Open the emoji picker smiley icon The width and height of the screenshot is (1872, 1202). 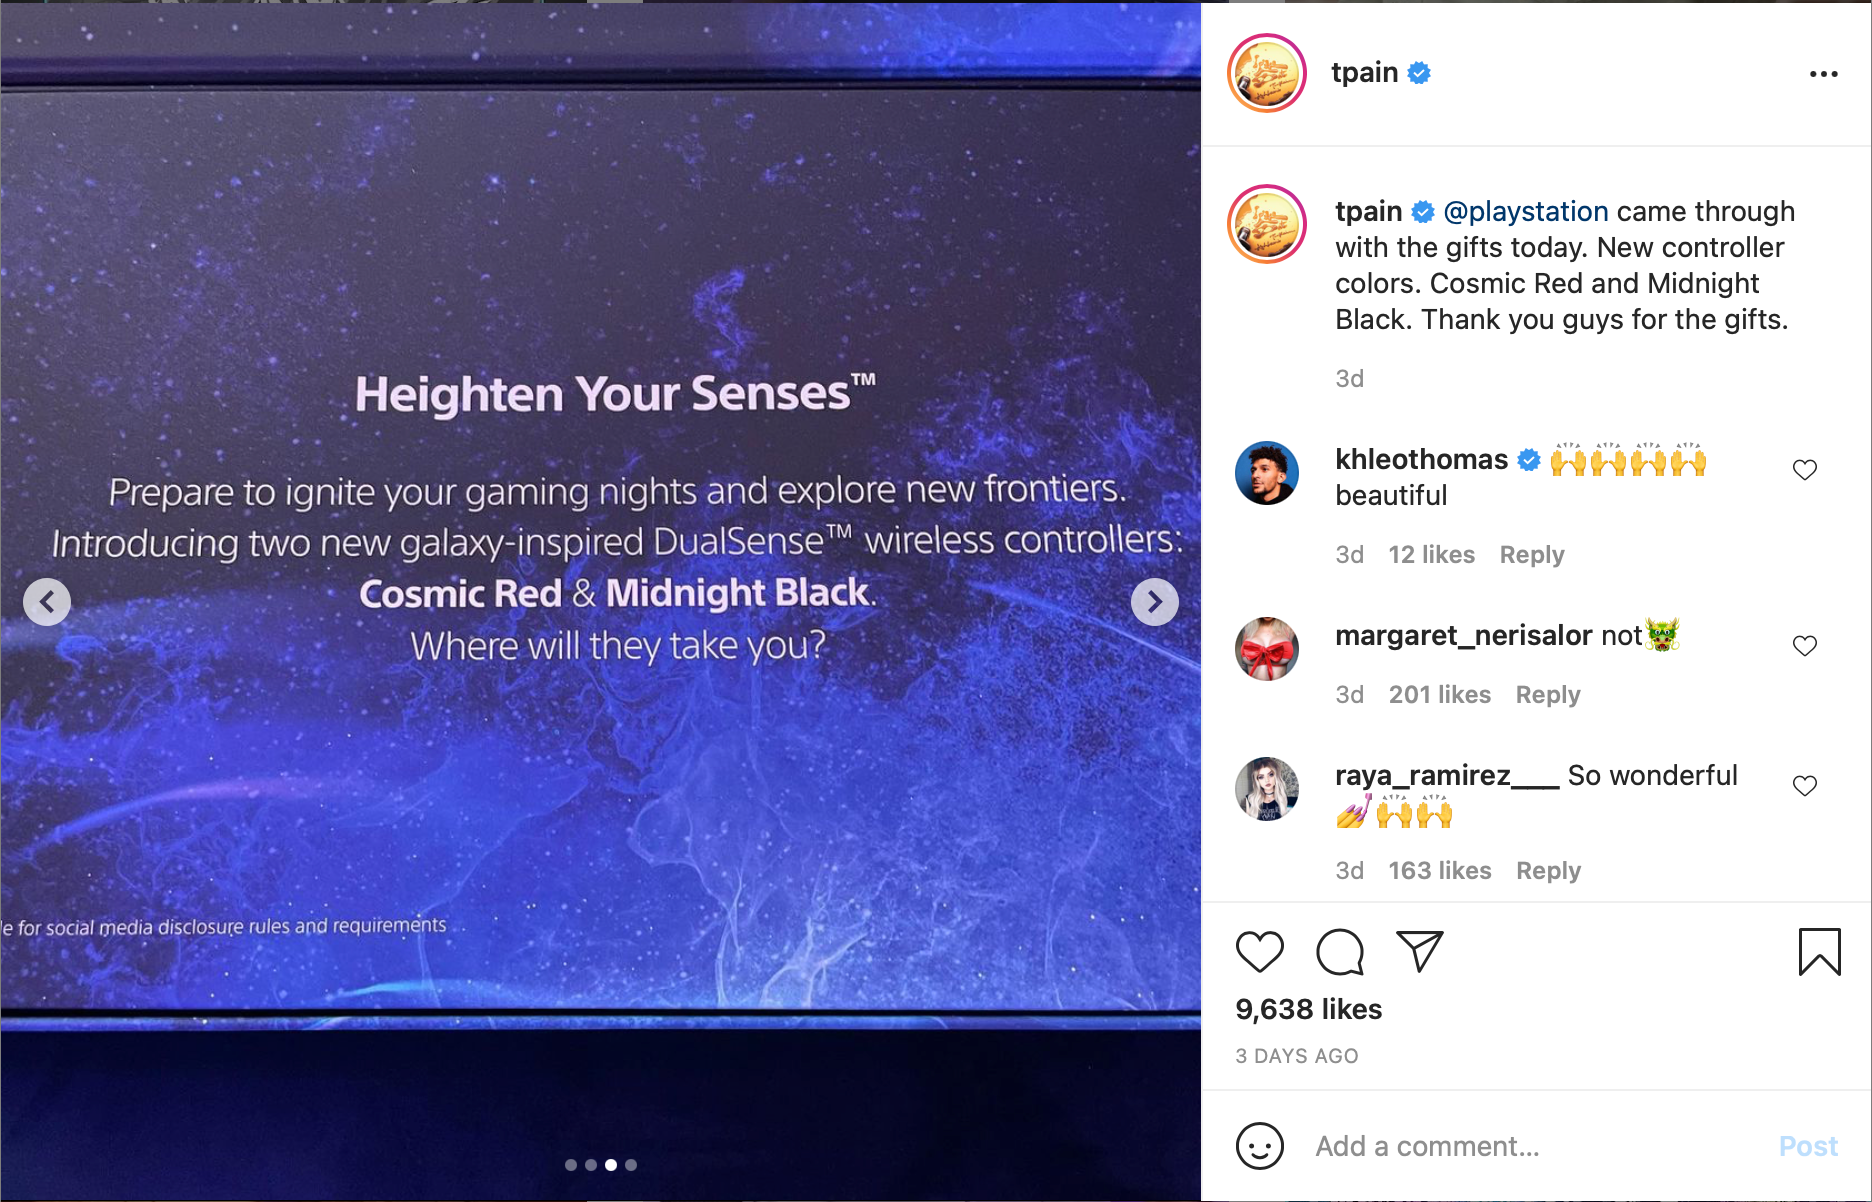tap(1259, 1146)
